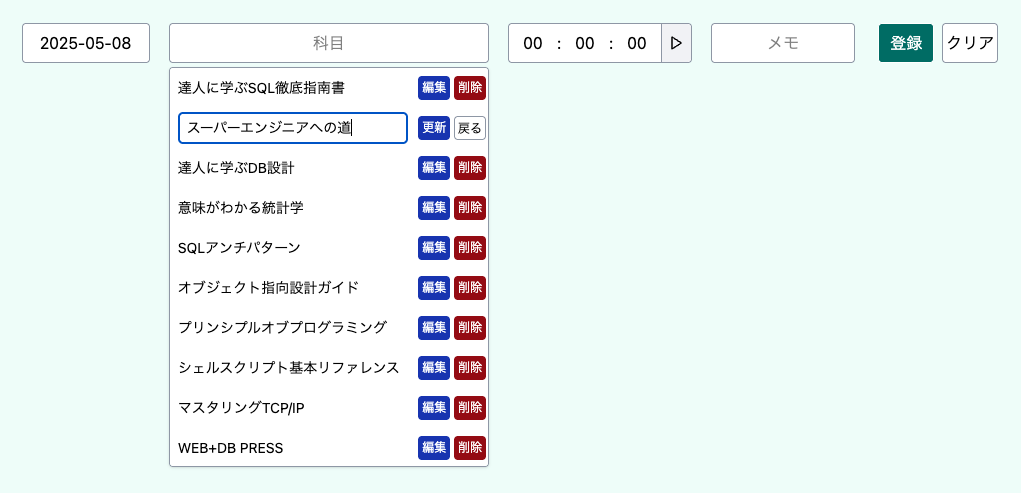Select subject 意味がわかる統計学
This screenshot has width=1021, height=493.
pyautogui.click(x=241, y=208)
